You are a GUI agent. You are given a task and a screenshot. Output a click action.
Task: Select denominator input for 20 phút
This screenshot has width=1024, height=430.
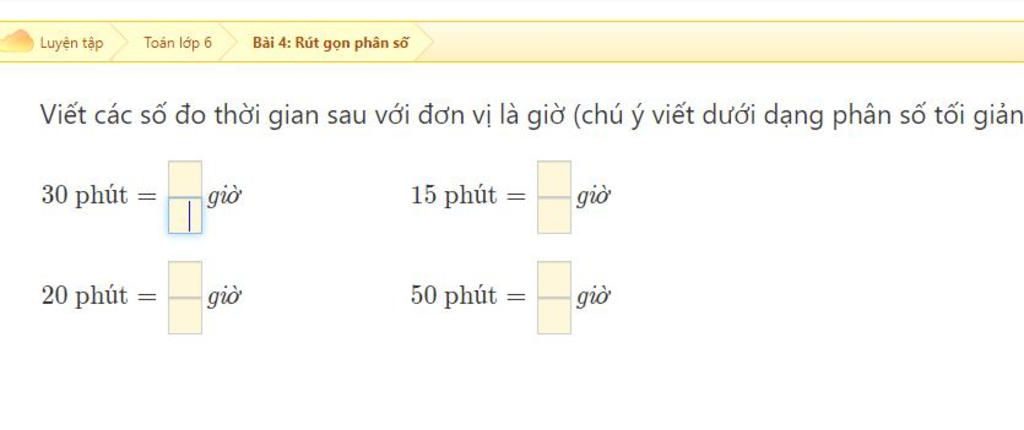click(185, 316)
